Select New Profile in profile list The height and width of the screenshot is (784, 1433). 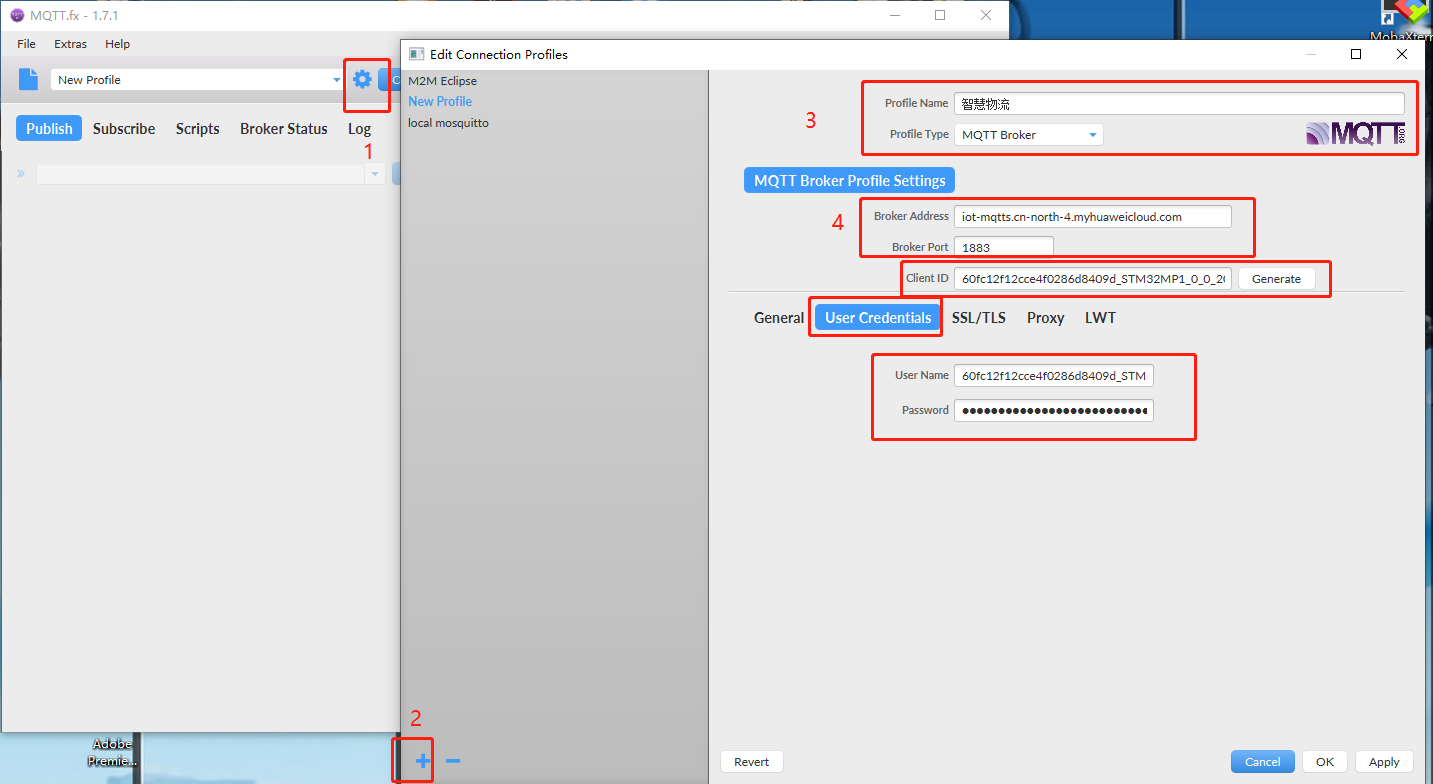[440, 101]
